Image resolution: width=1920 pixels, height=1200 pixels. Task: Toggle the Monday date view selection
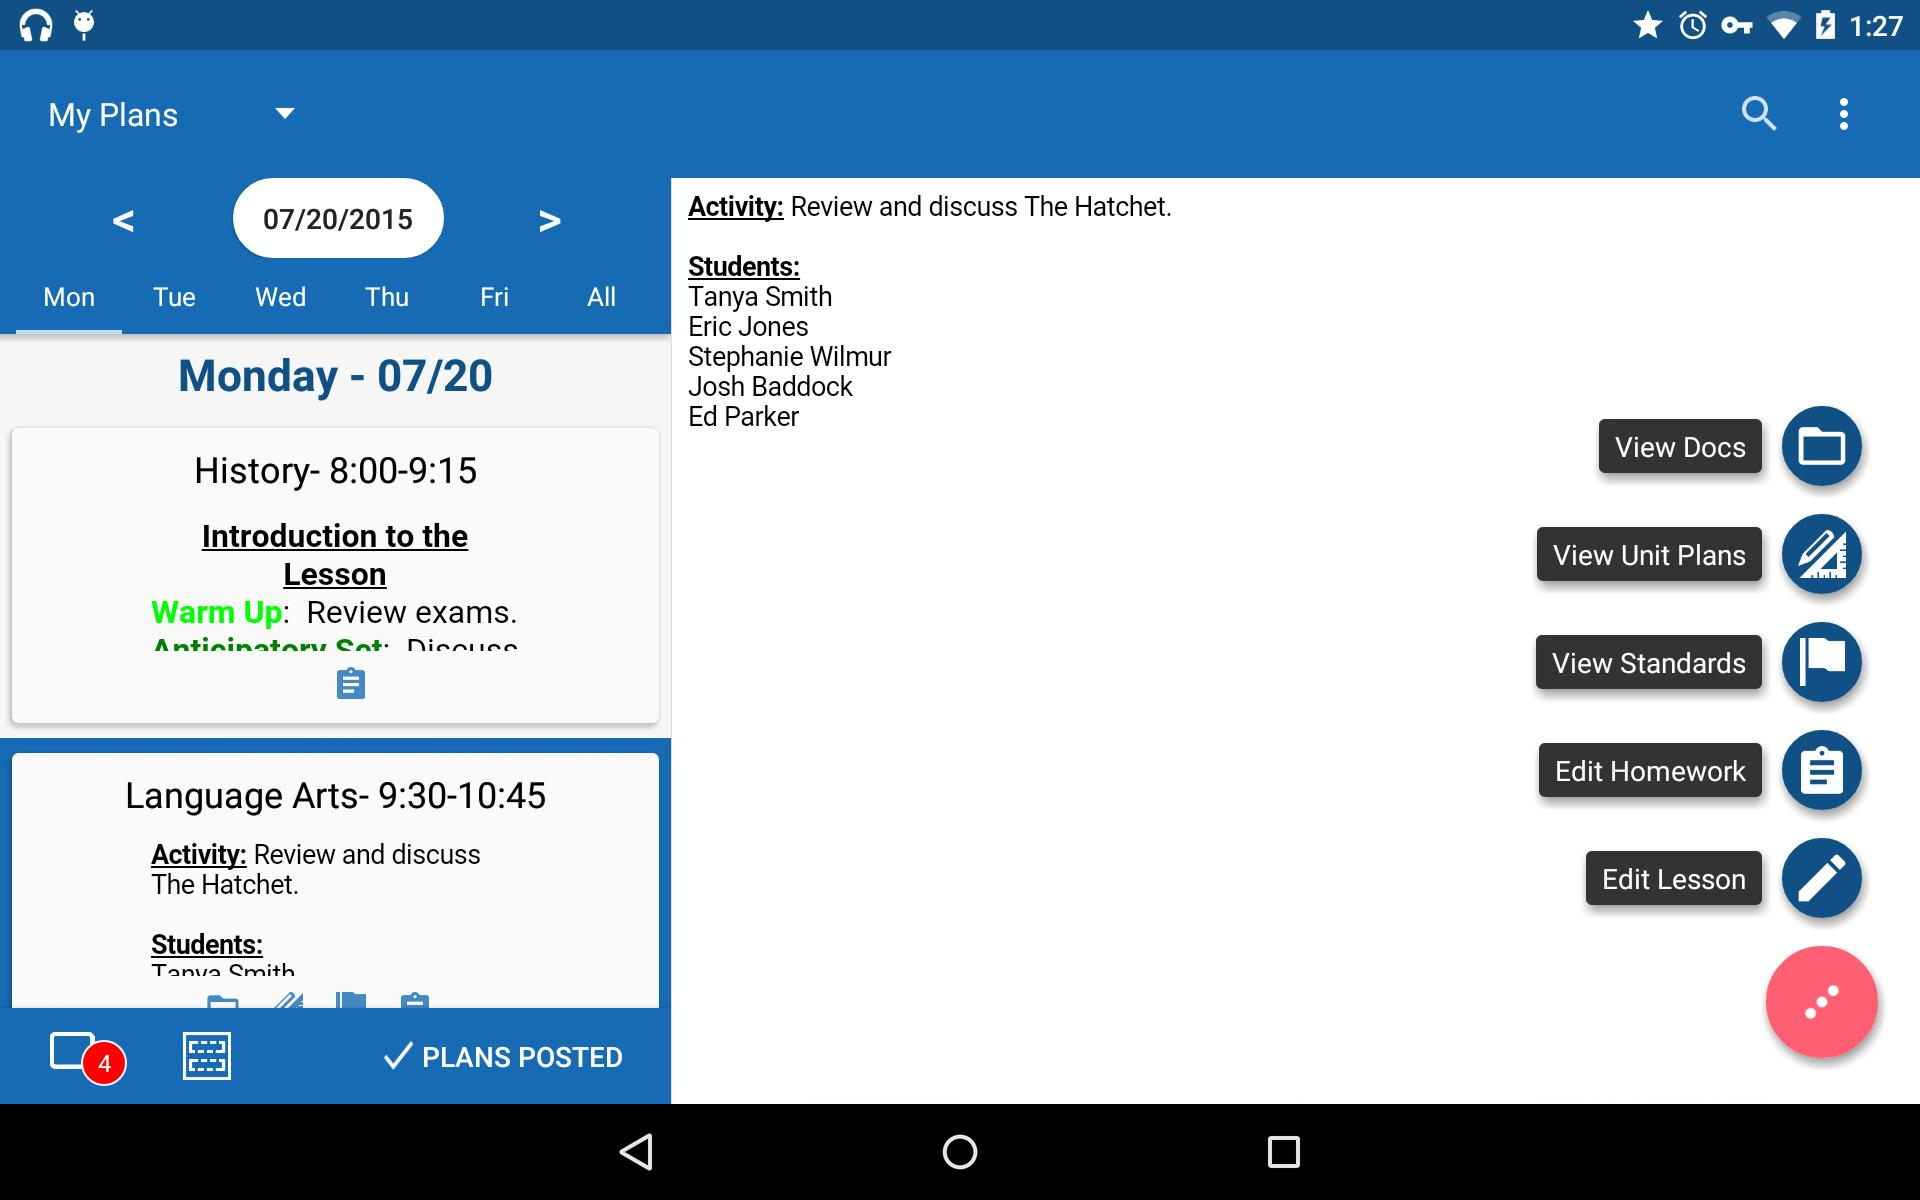68,296
